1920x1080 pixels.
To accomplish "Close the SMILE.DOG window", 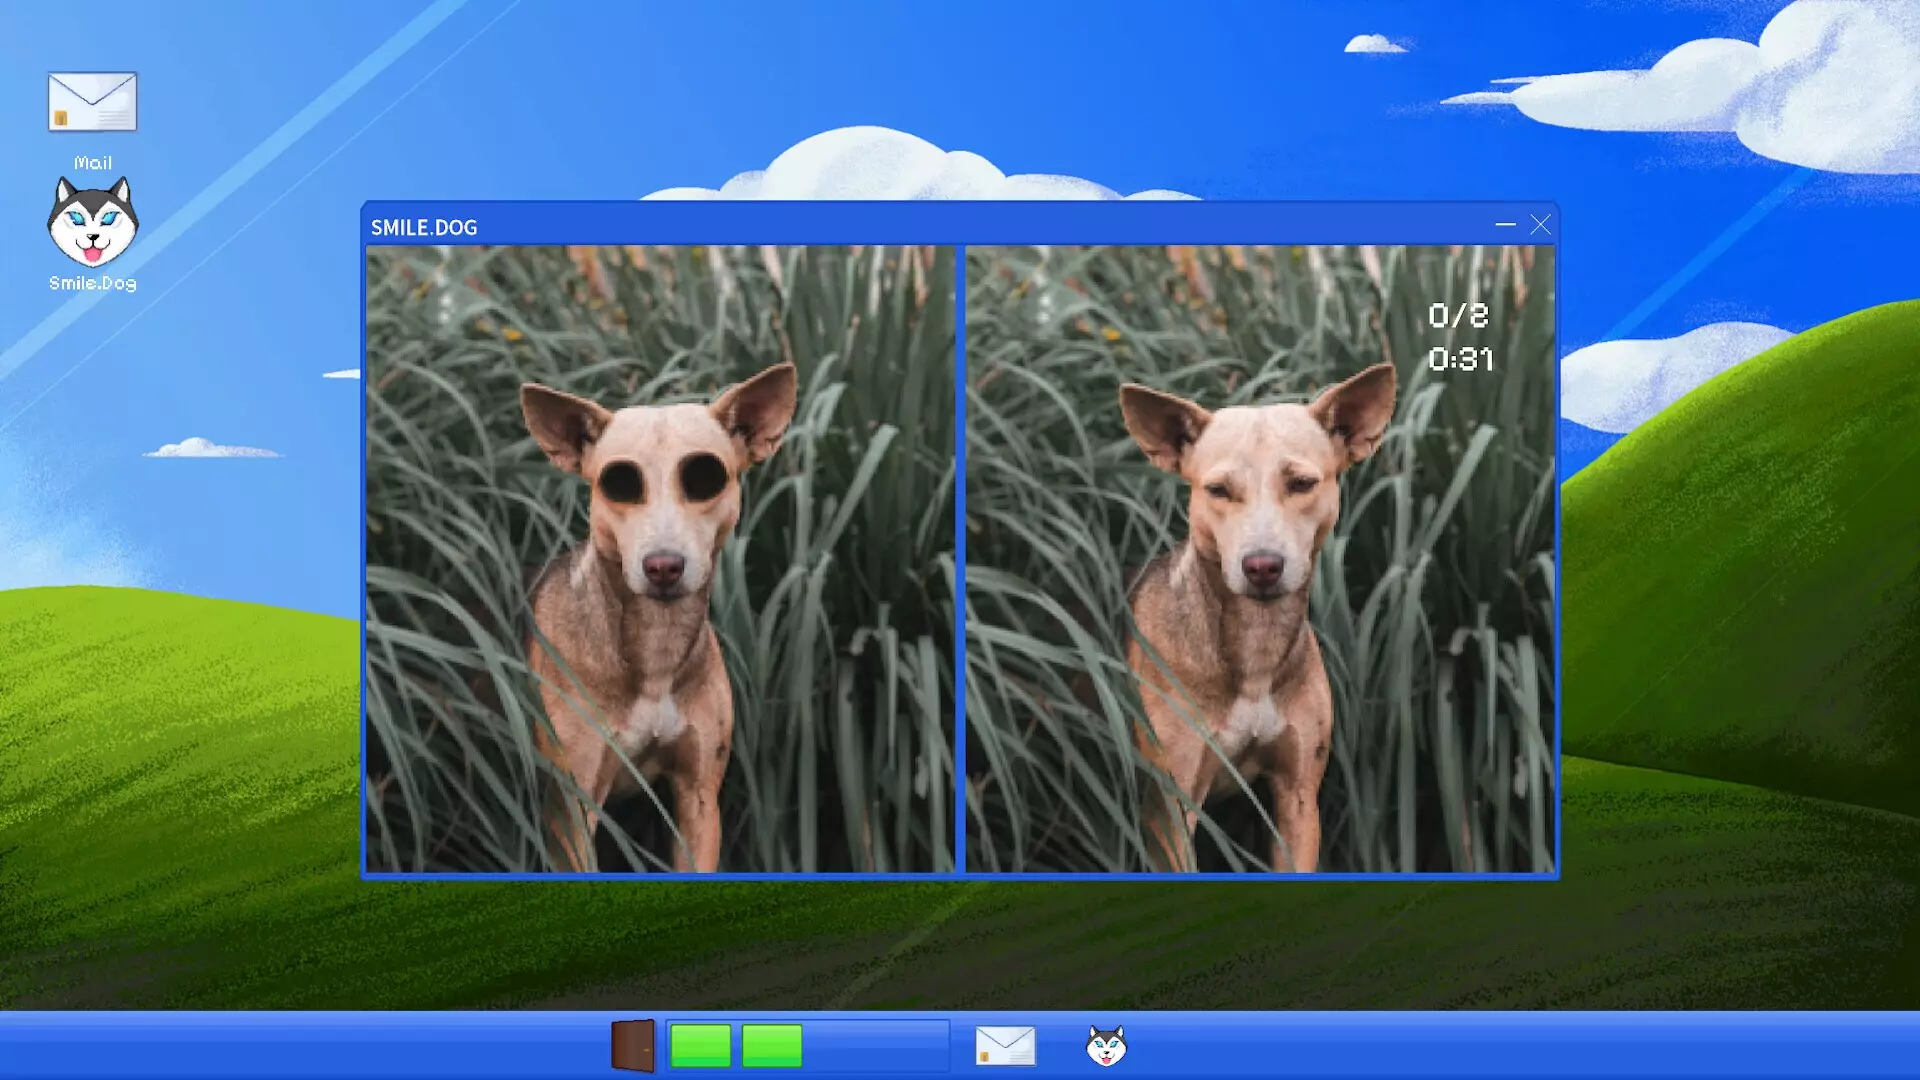I will (x=1541, y=225).
